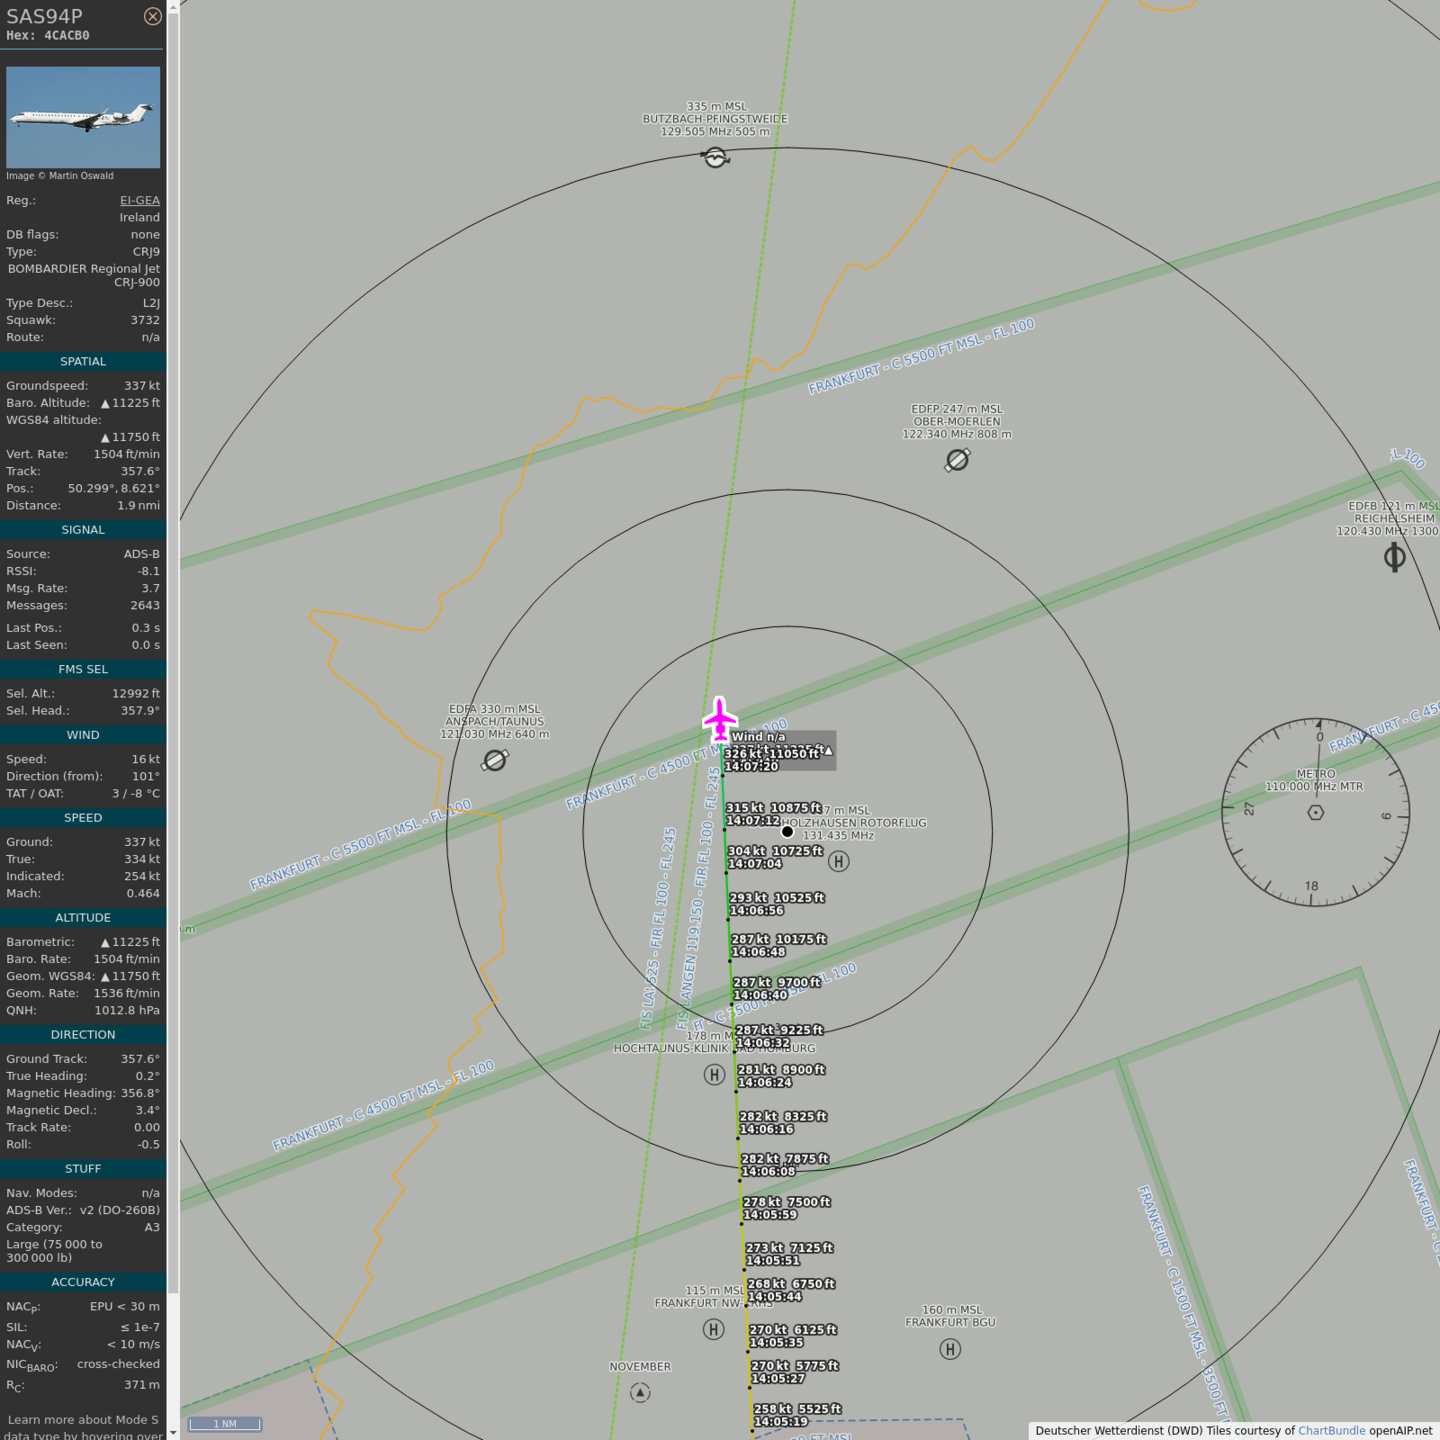Click the EDFA Anspach/Taunus airfield symbol
Screen dimensions: 1440x1440
[494, 761]
